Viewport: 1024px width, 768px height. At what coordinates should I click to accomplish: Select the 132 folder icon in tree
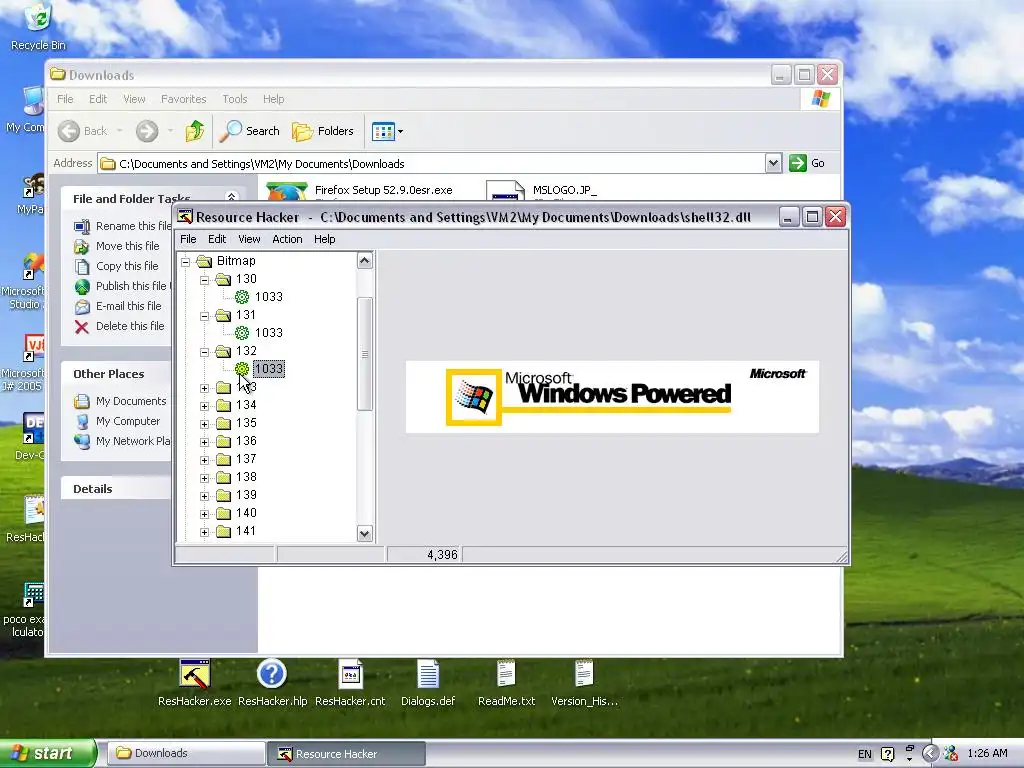click(x=223, y=351)
